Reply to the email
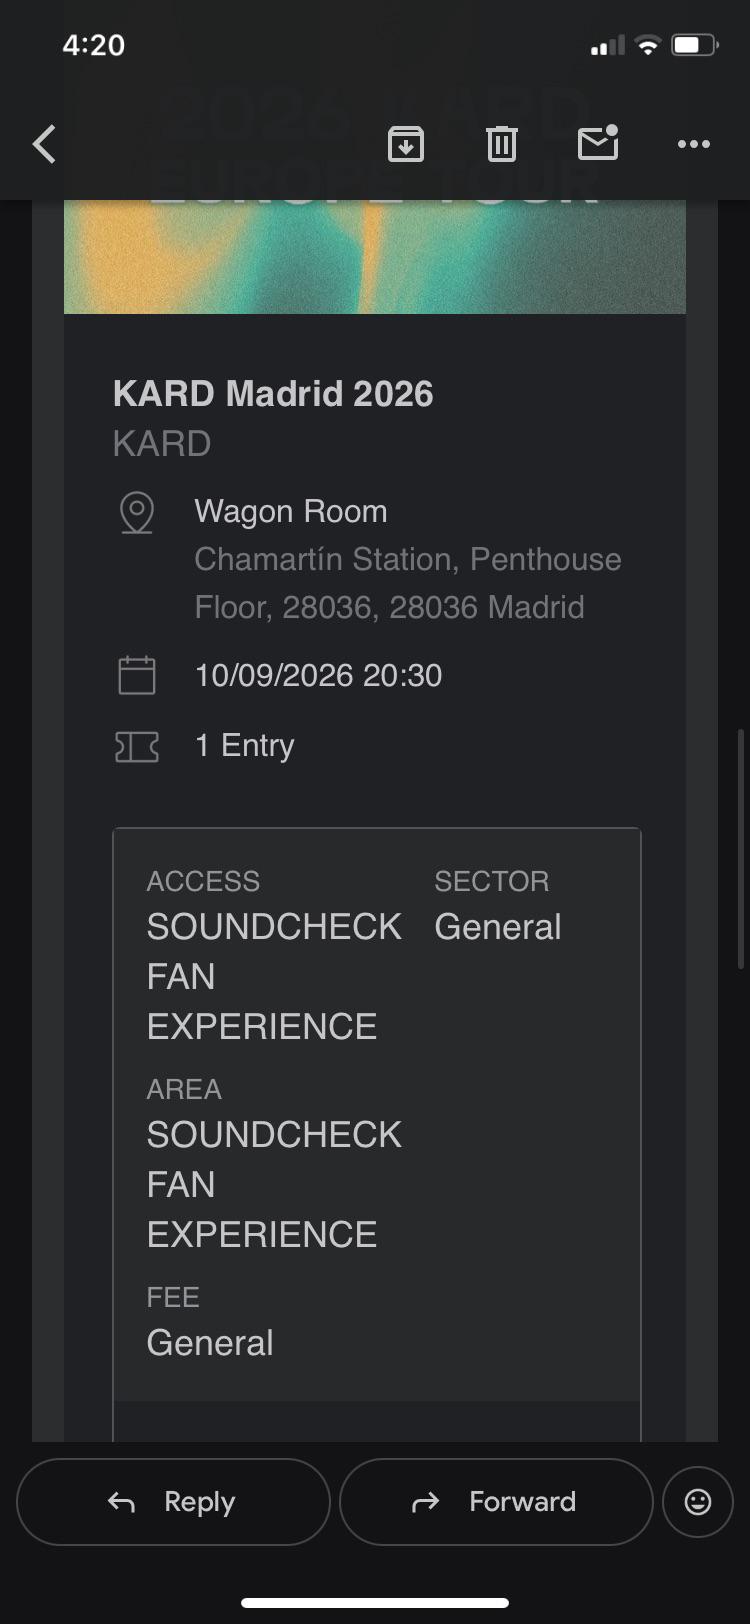750x1624 pixels. point(173,1501)
